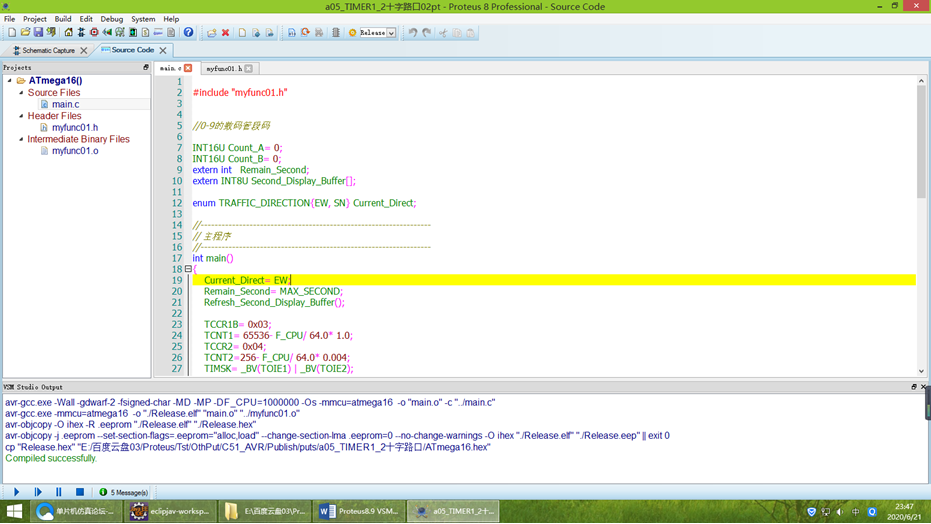931x524 pixels.
Task: Click the open-folder add files icon
Action: click(x=211, y=33)
